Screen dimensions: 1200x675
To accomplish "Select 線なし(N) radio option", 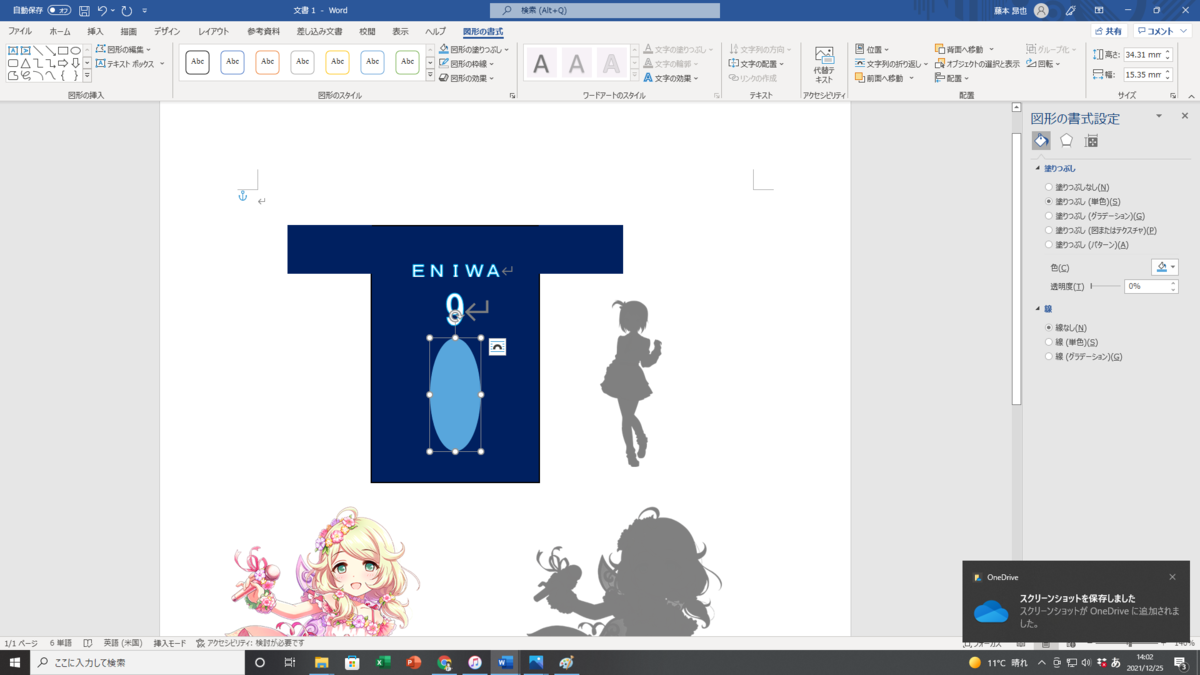I will pyautogui.click(x=1049, y=327).
